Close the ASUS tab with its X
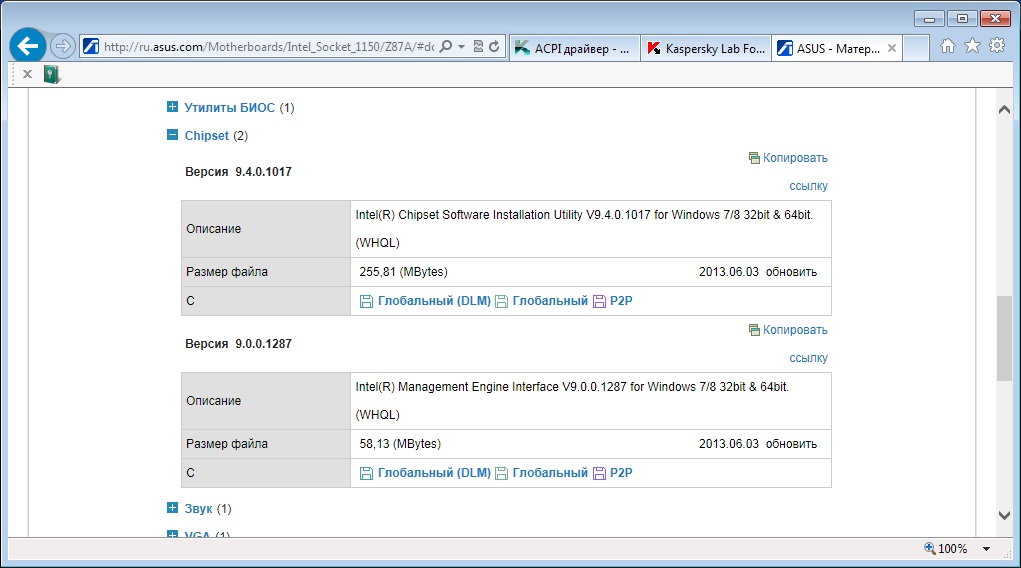 (x=892, y=47)
